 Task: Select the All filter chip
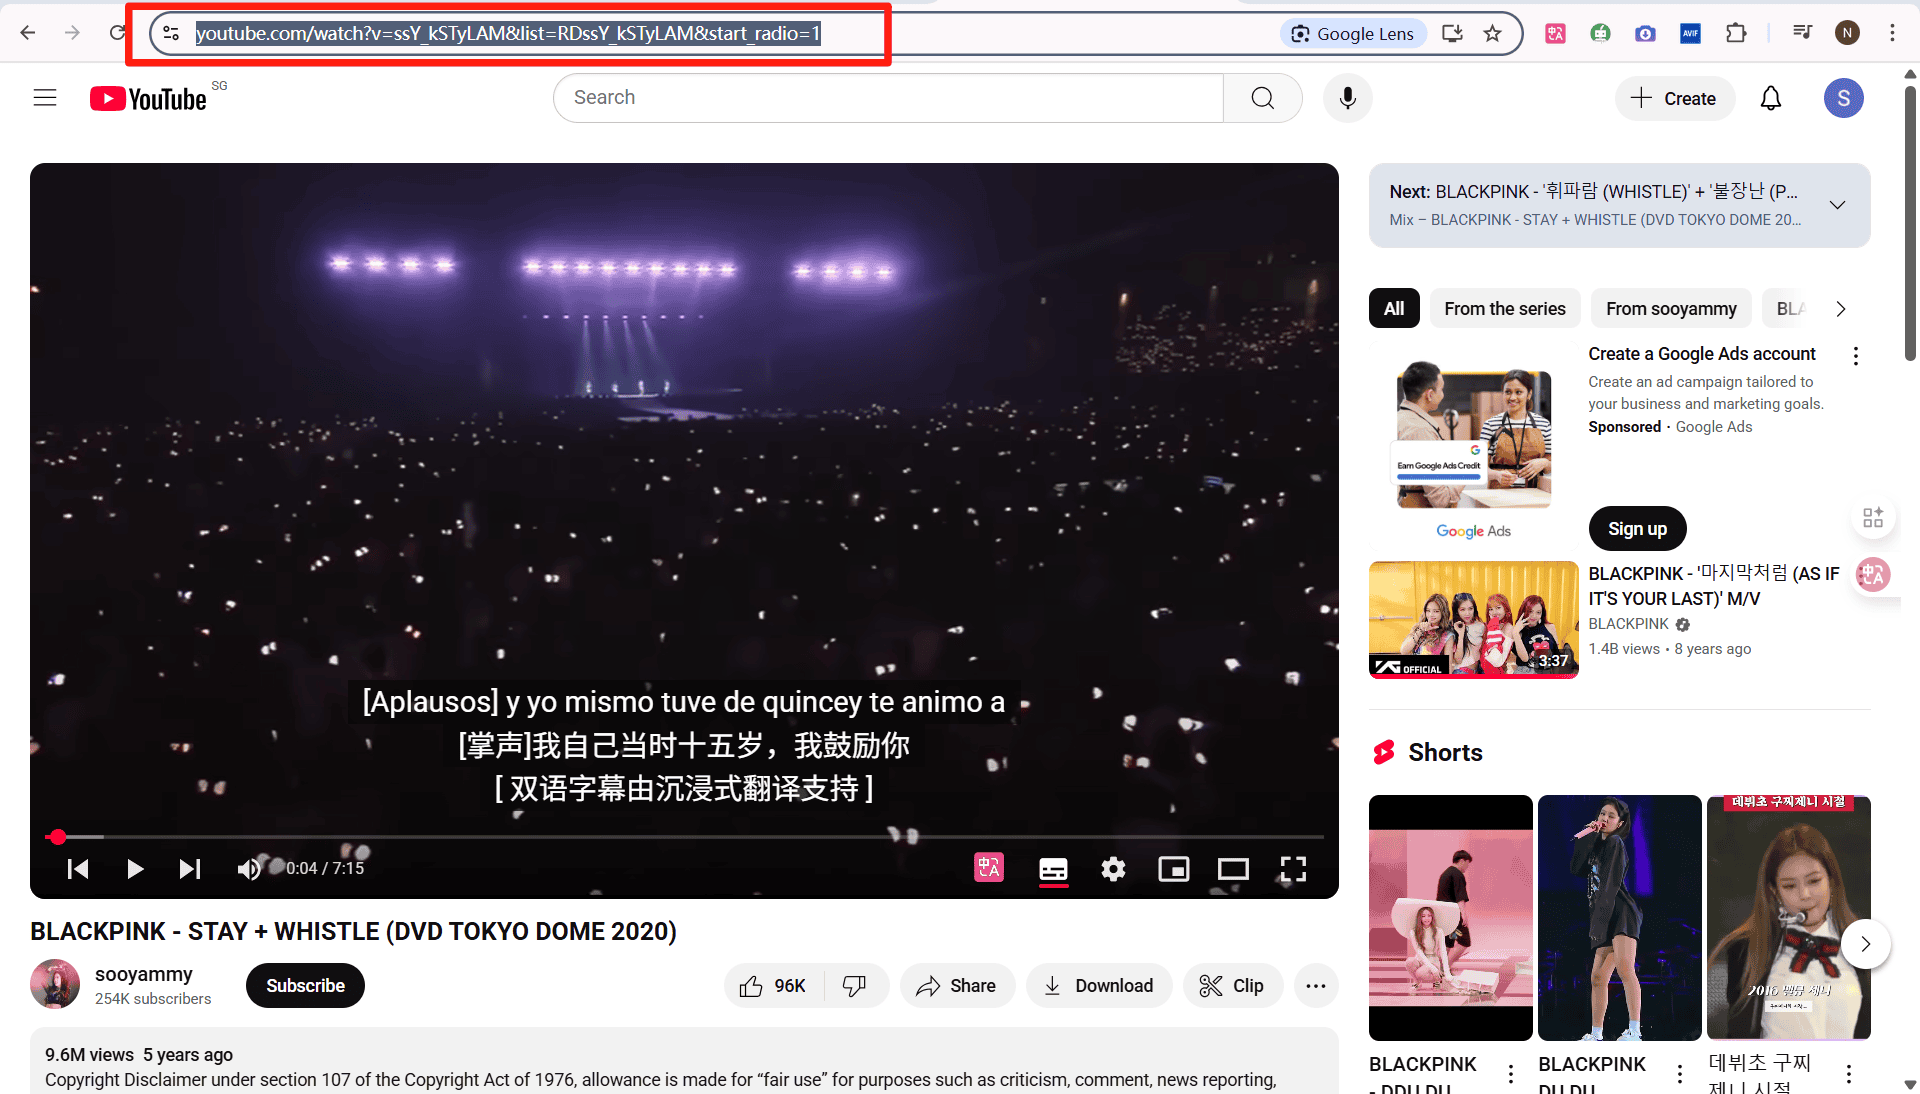[x=1394, y=309]
